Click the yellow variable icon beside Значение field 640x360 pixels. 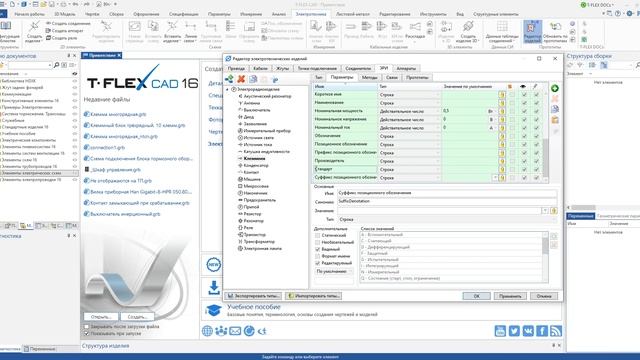[x=554, y=211]
